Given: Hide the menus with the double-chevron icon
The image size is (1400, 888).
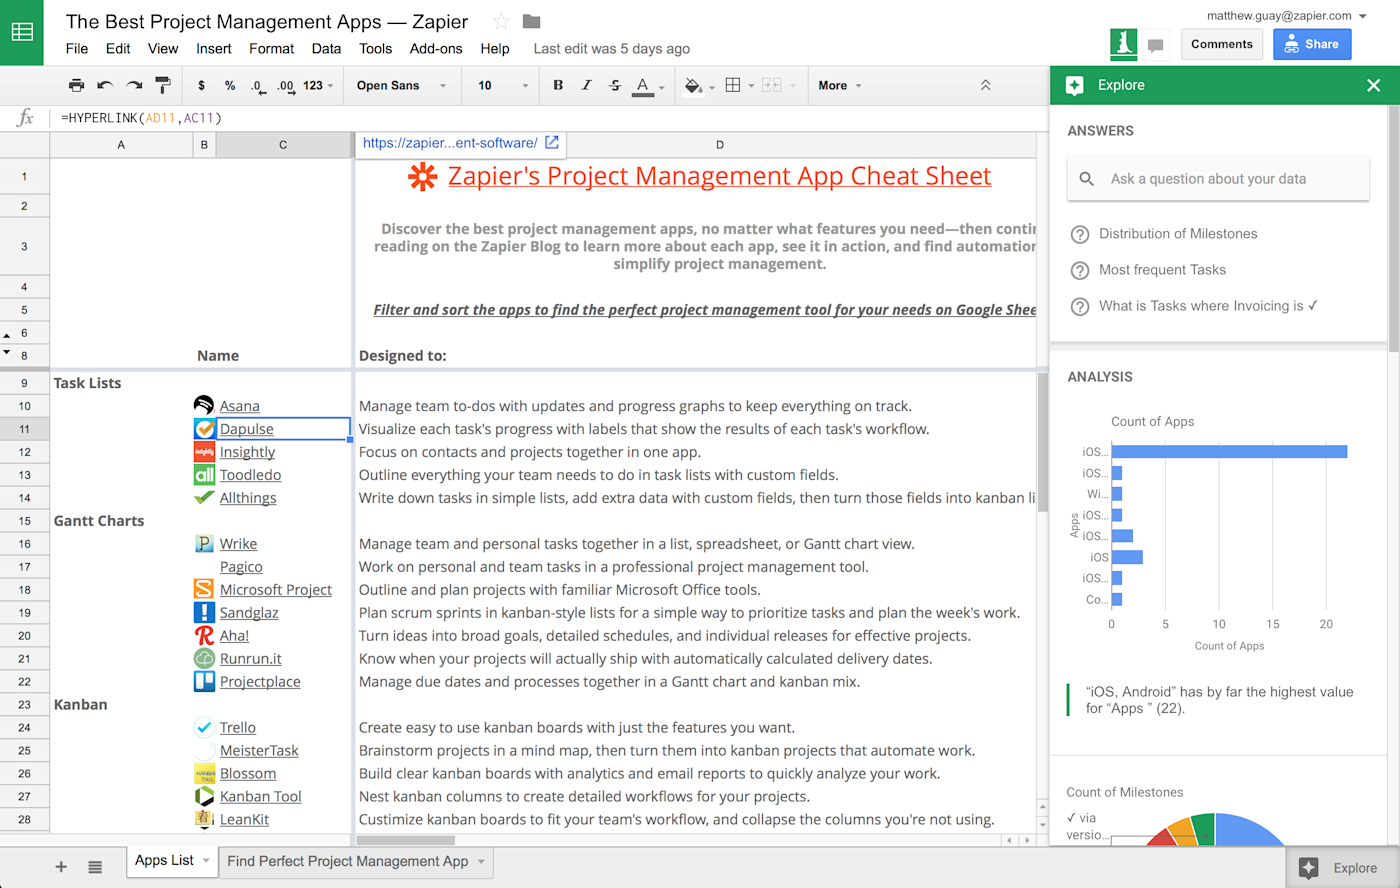Looking at the screenshot, I should [x=985, y=86].
